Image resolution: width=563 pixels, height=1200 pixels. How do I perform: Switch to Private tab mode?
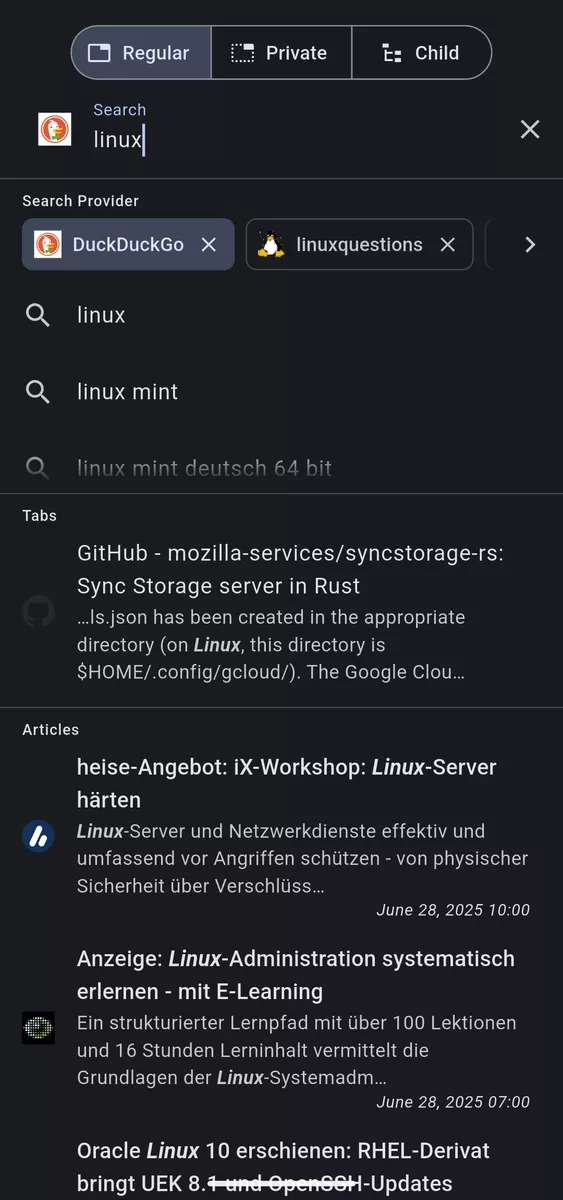281,53
